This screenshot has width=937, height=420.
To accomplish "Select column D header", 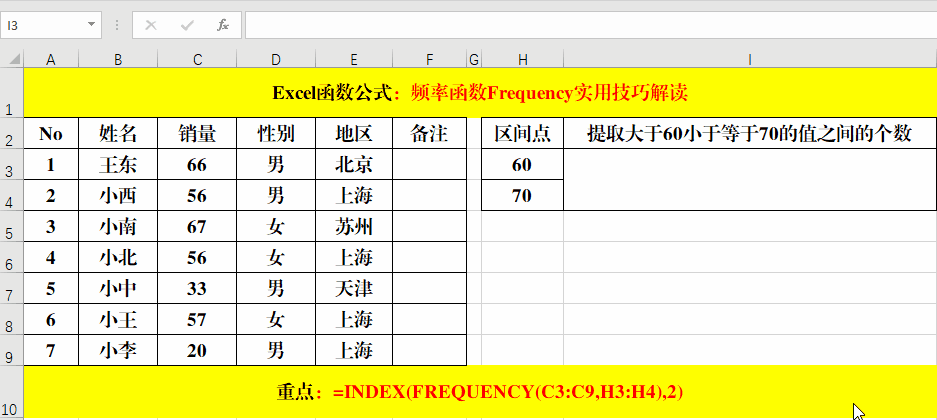I will click(276, 59).
